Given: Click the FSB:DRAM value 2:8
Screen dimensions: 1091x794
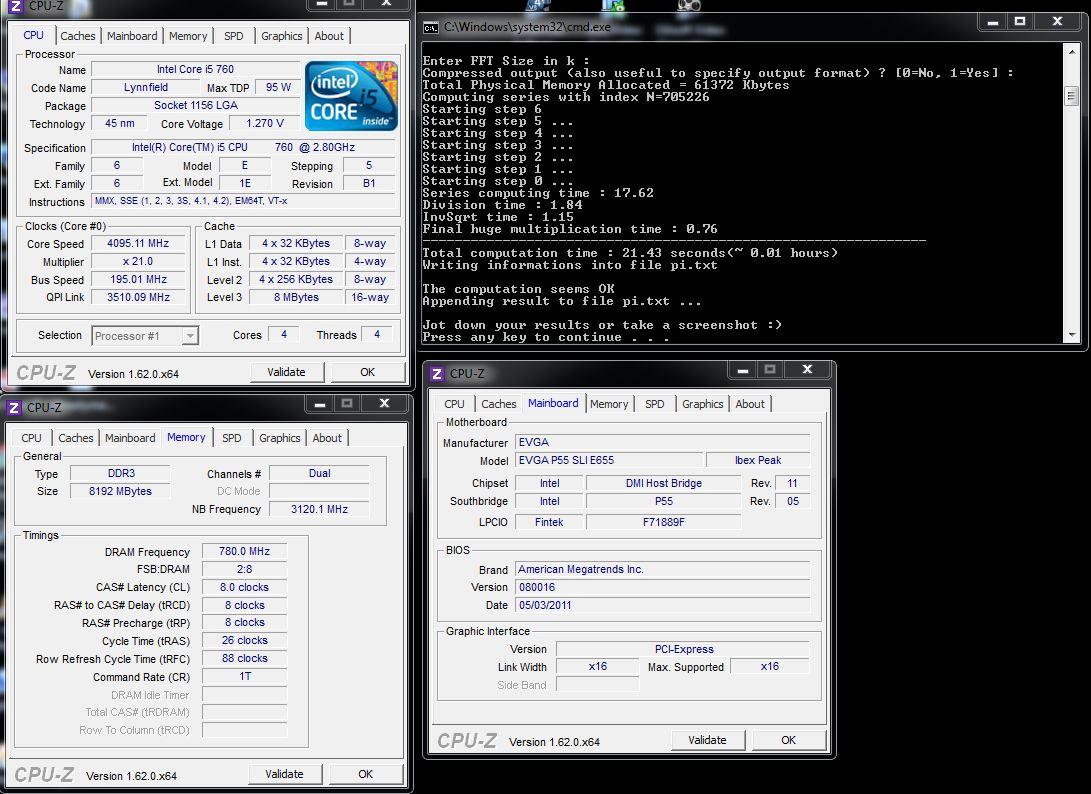Looking at the screenshot, I should click(x=244, y=569).
